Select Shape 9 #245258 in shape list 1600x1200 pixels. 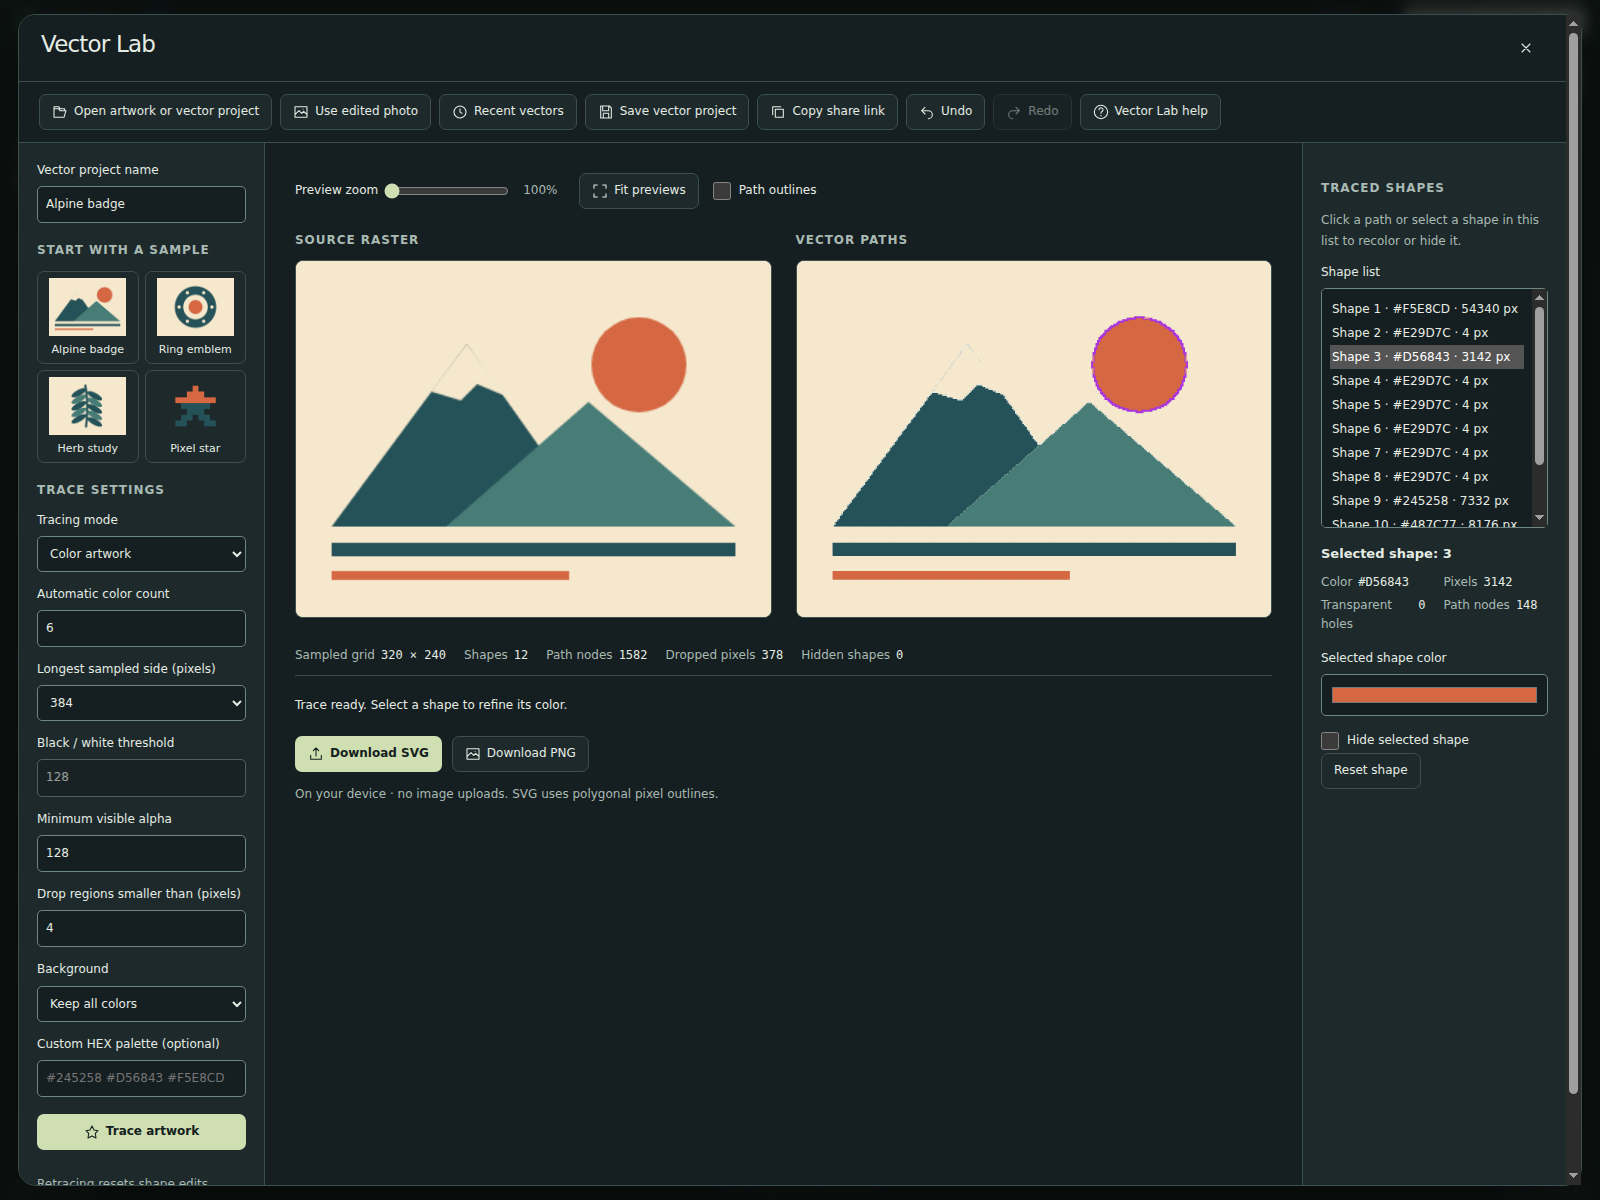coord(1426,501)
